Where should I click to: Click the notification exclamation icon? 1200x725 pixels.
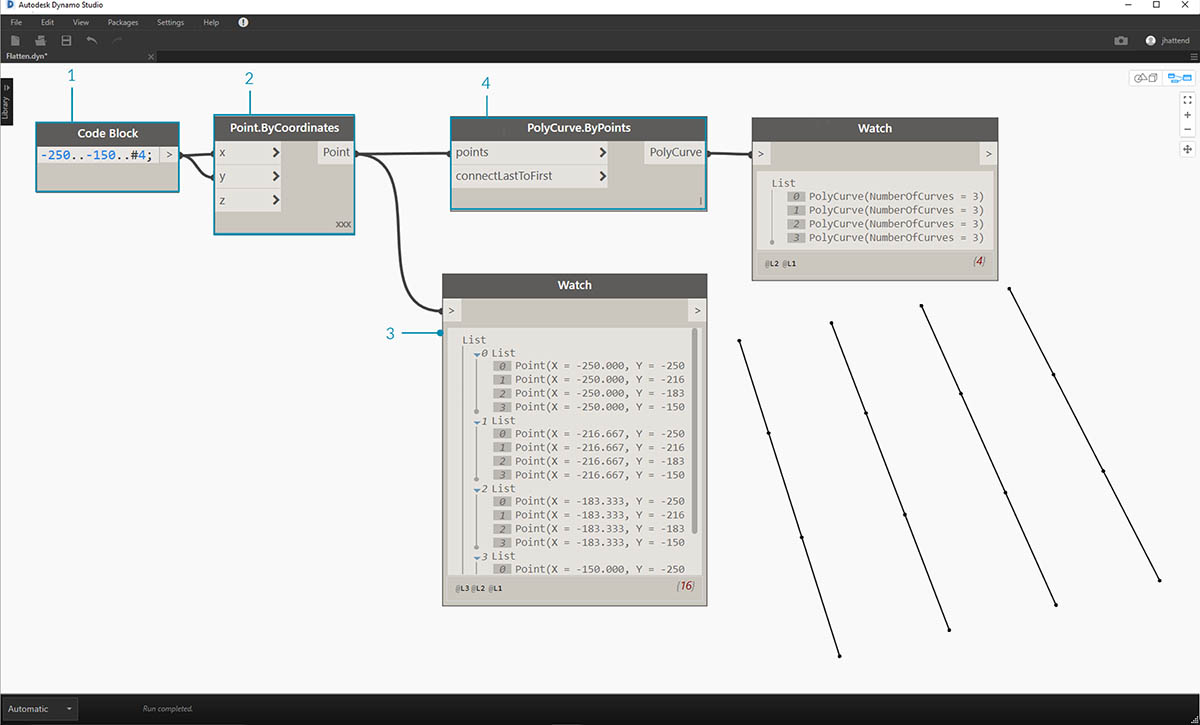point(244,22)
